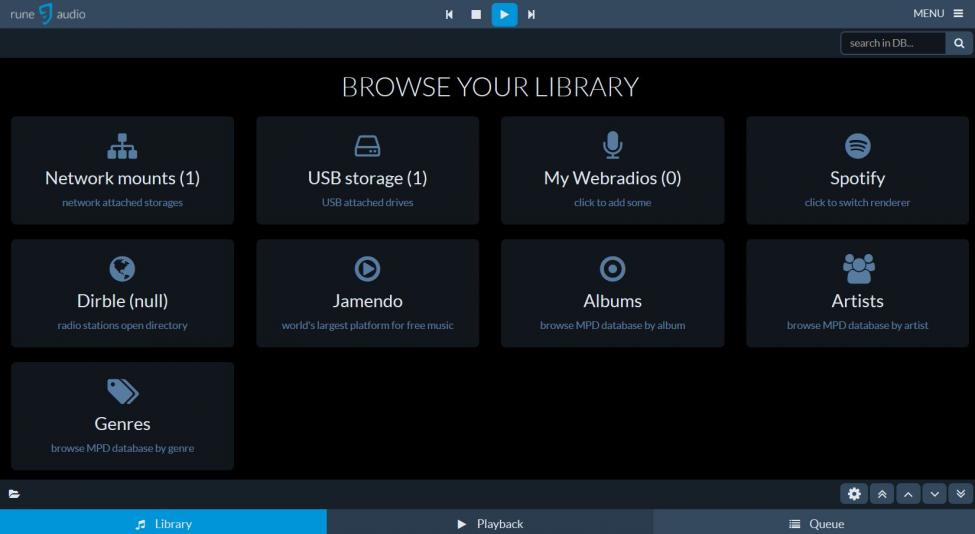Click the Genres tags icon
Screen dimensions: 975x534
coord(122,392)
